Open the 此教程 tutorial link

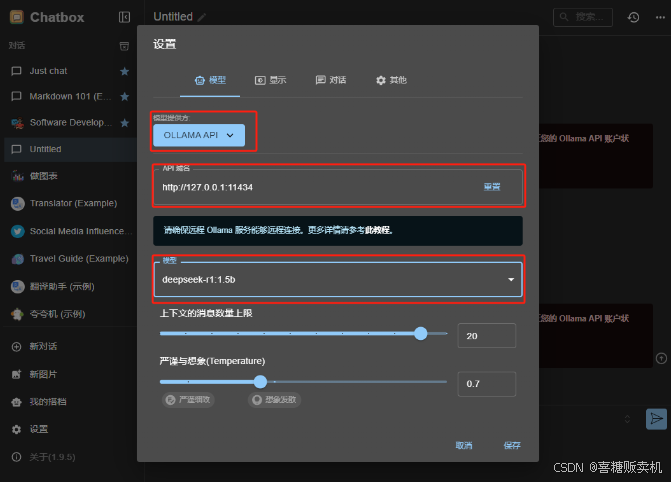coord(377,230)
